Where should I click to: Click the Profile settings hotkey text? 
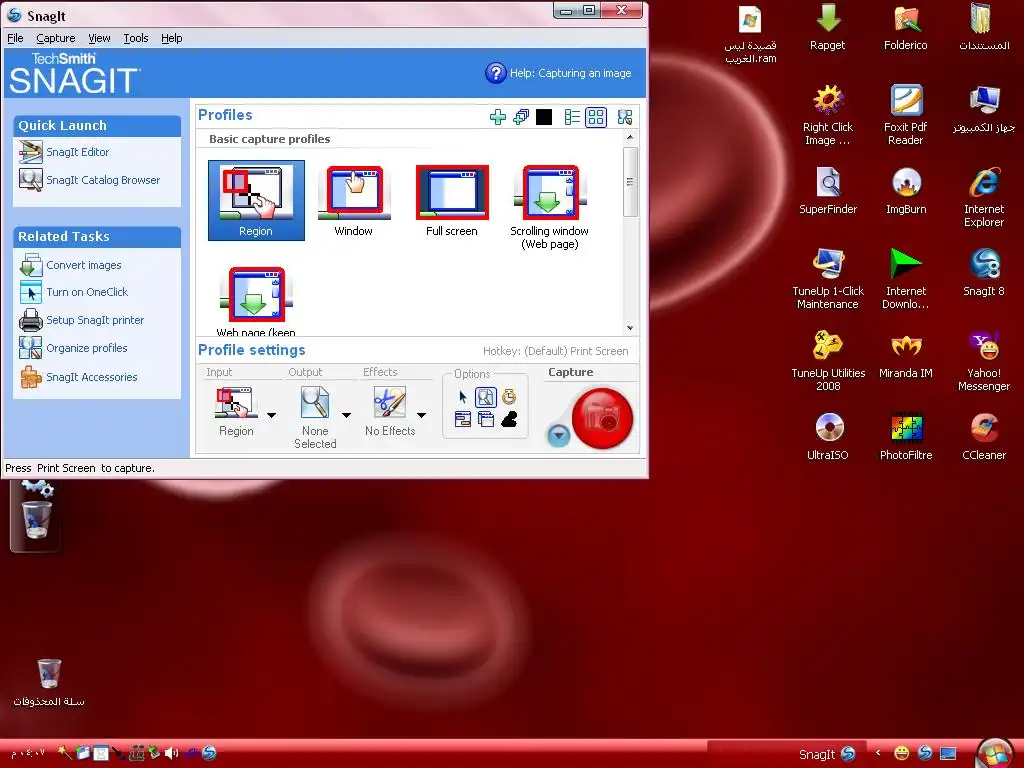556,351
